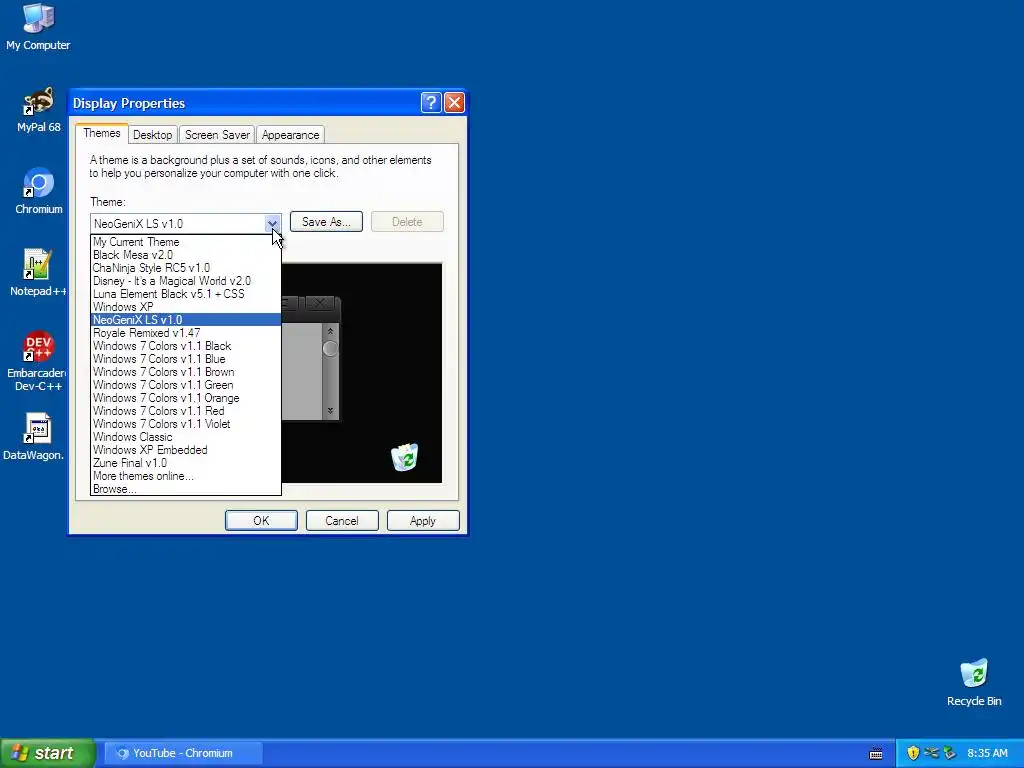Click the scroll up arrow in the preview window
1024x768 pixels.
click(330, 331)
